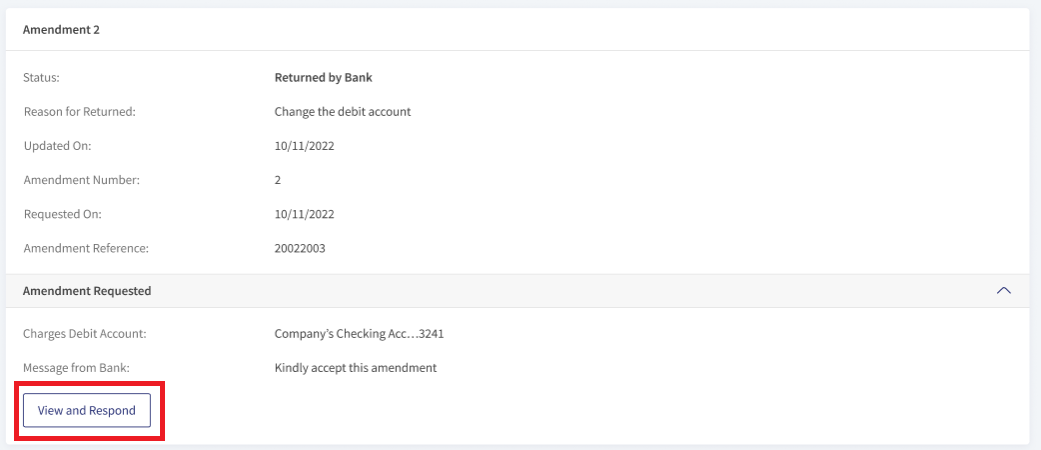Screen dimensions: 1041x450
Task: Collapse the Amendment Requested section chevron
Action: (1004, 291)
